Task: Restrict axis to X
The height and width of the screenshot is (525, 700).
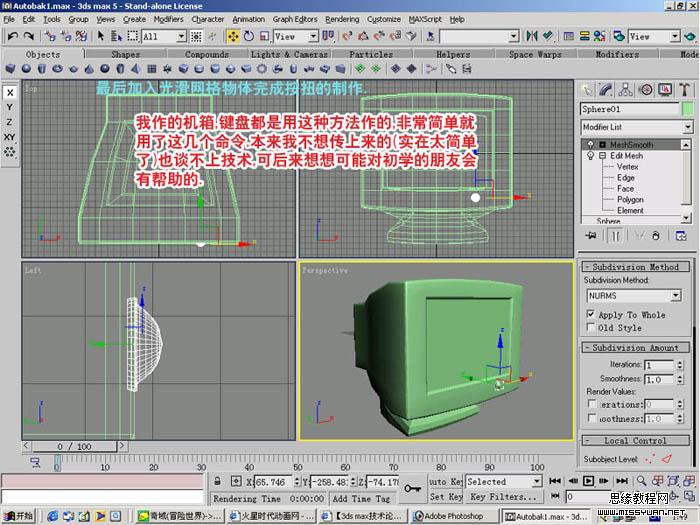Action: (x=10, y=93)
